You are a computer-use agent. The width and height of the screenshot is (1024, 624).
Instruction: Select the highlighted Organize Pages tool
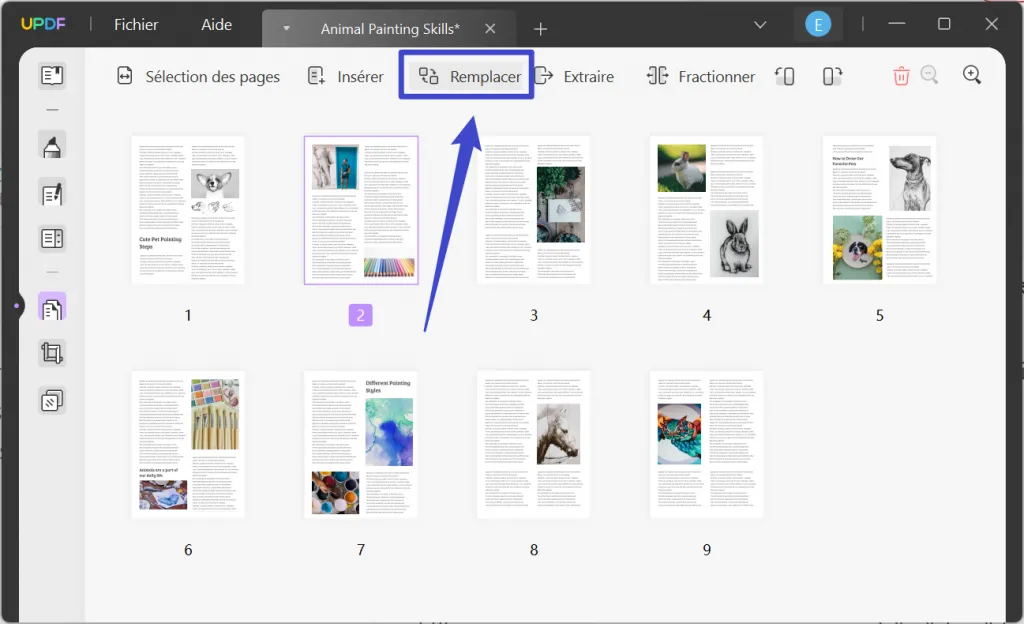pyautogui.click(x=51, y=307)
